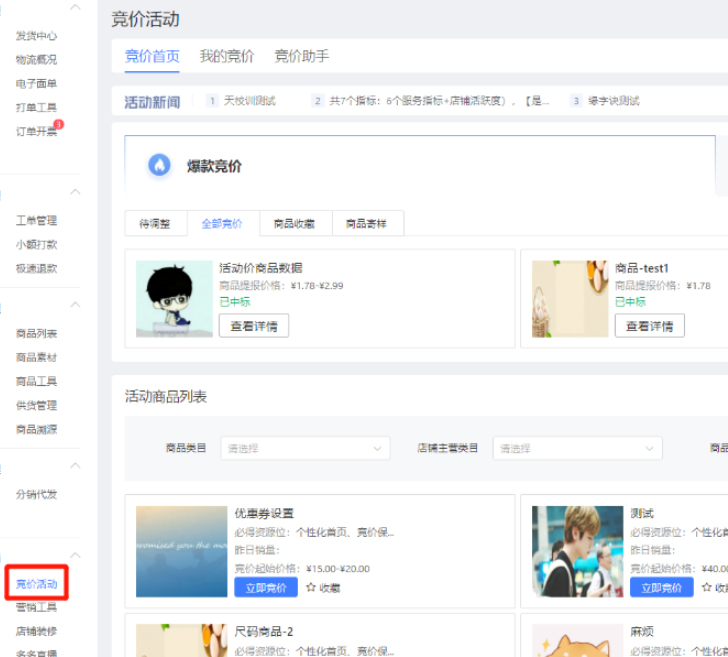The width and height of the screenshot is (728, 657).
Task: Open 电子面单 in the sidebar
Action: coord(37,84)
